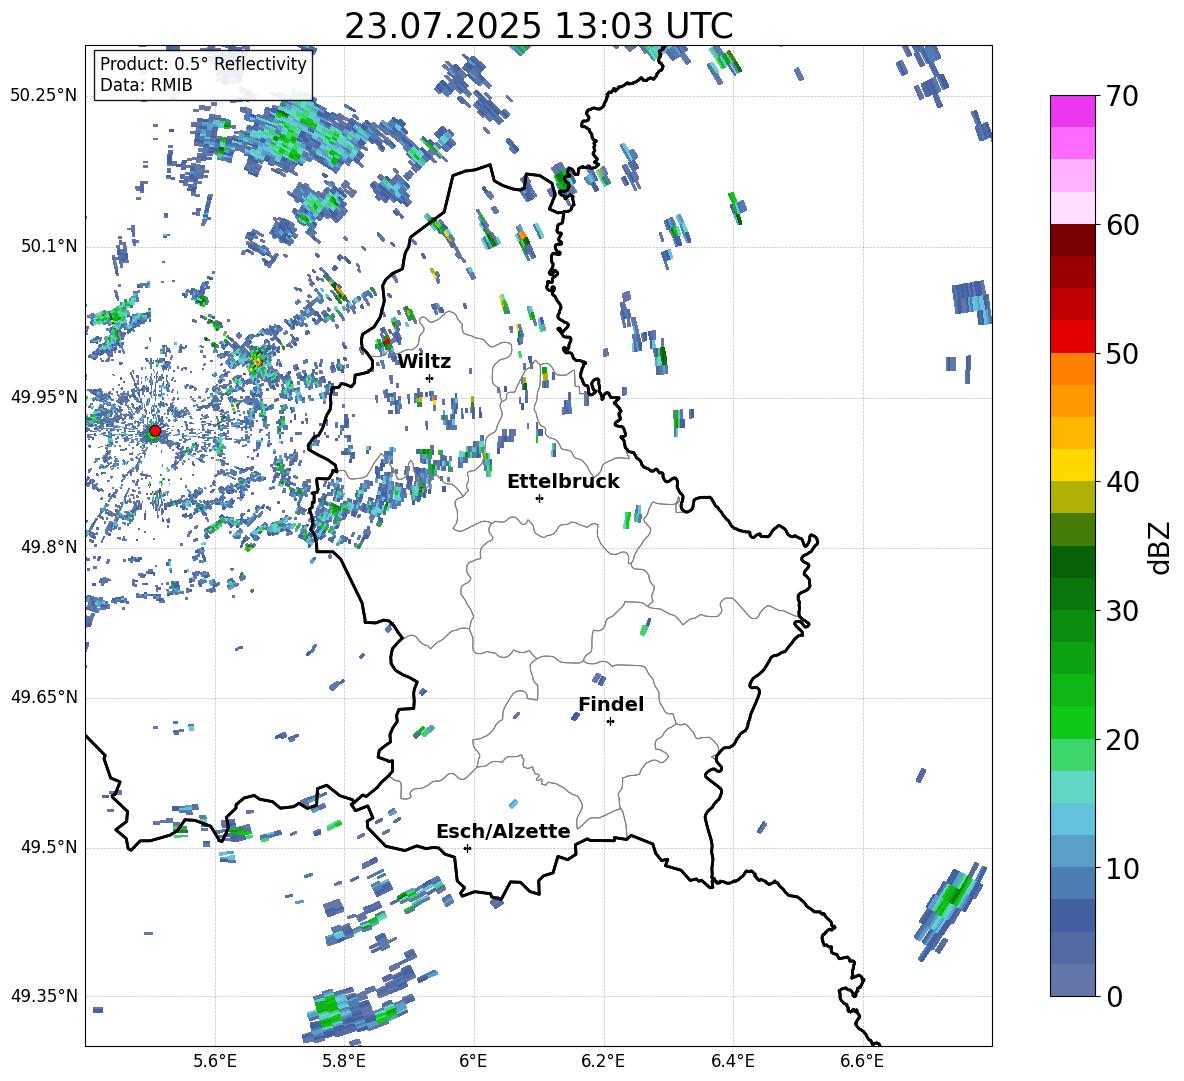This screenshot has height=1081, width=1184.
Task: Click the 49.5°N latitude label
Action: tap(48, 848)
